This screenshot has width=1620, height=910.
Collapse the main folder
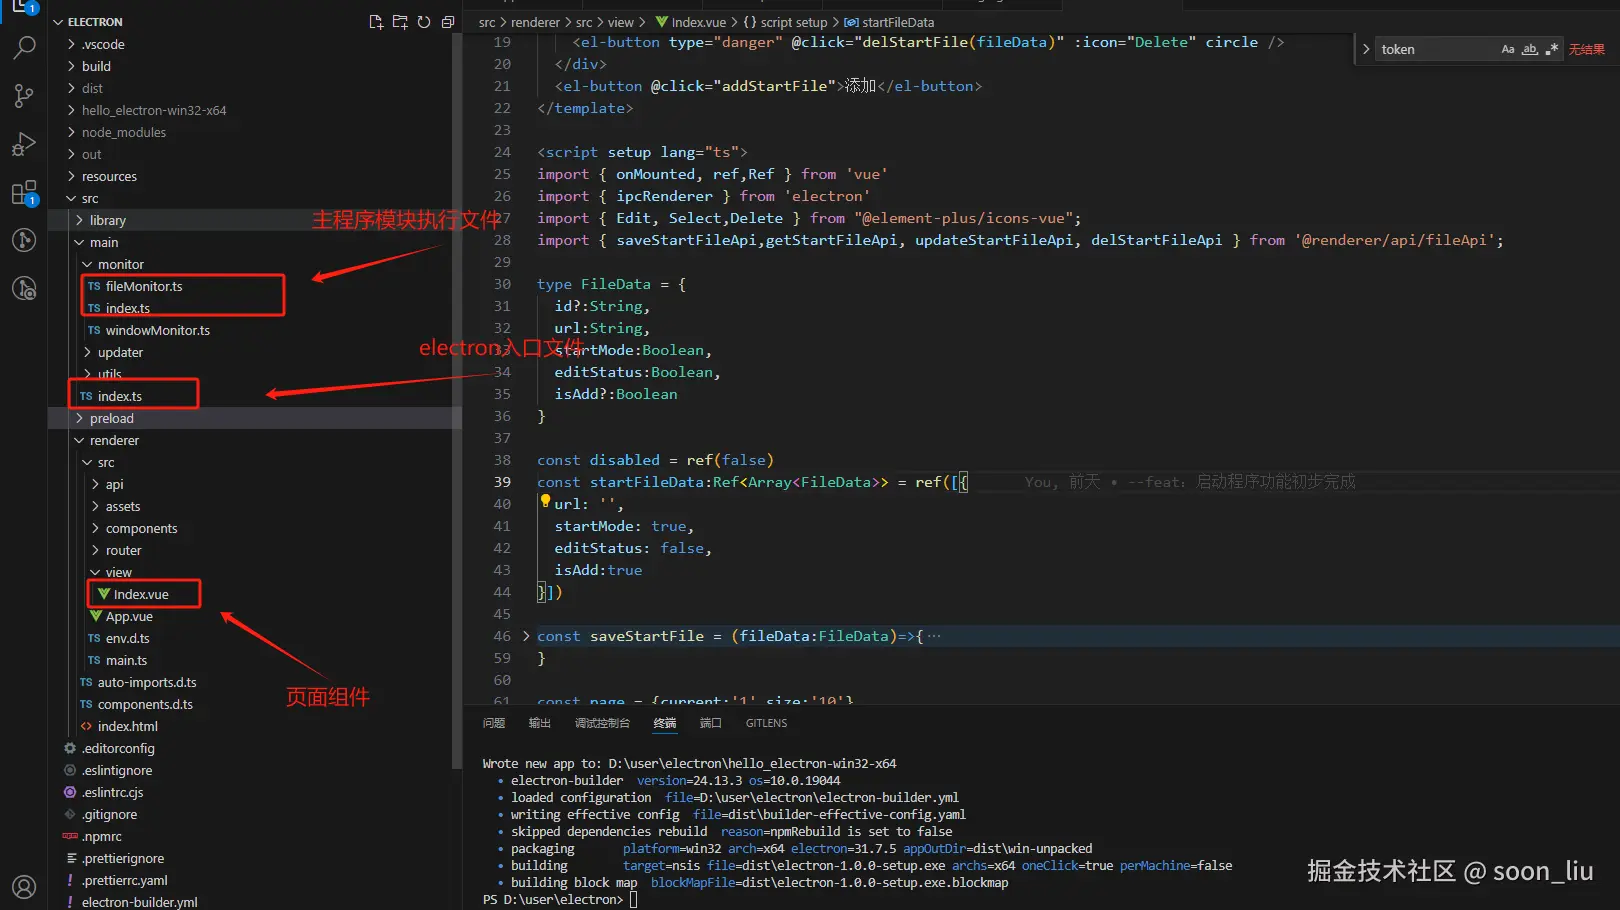(x=80, y=242)
